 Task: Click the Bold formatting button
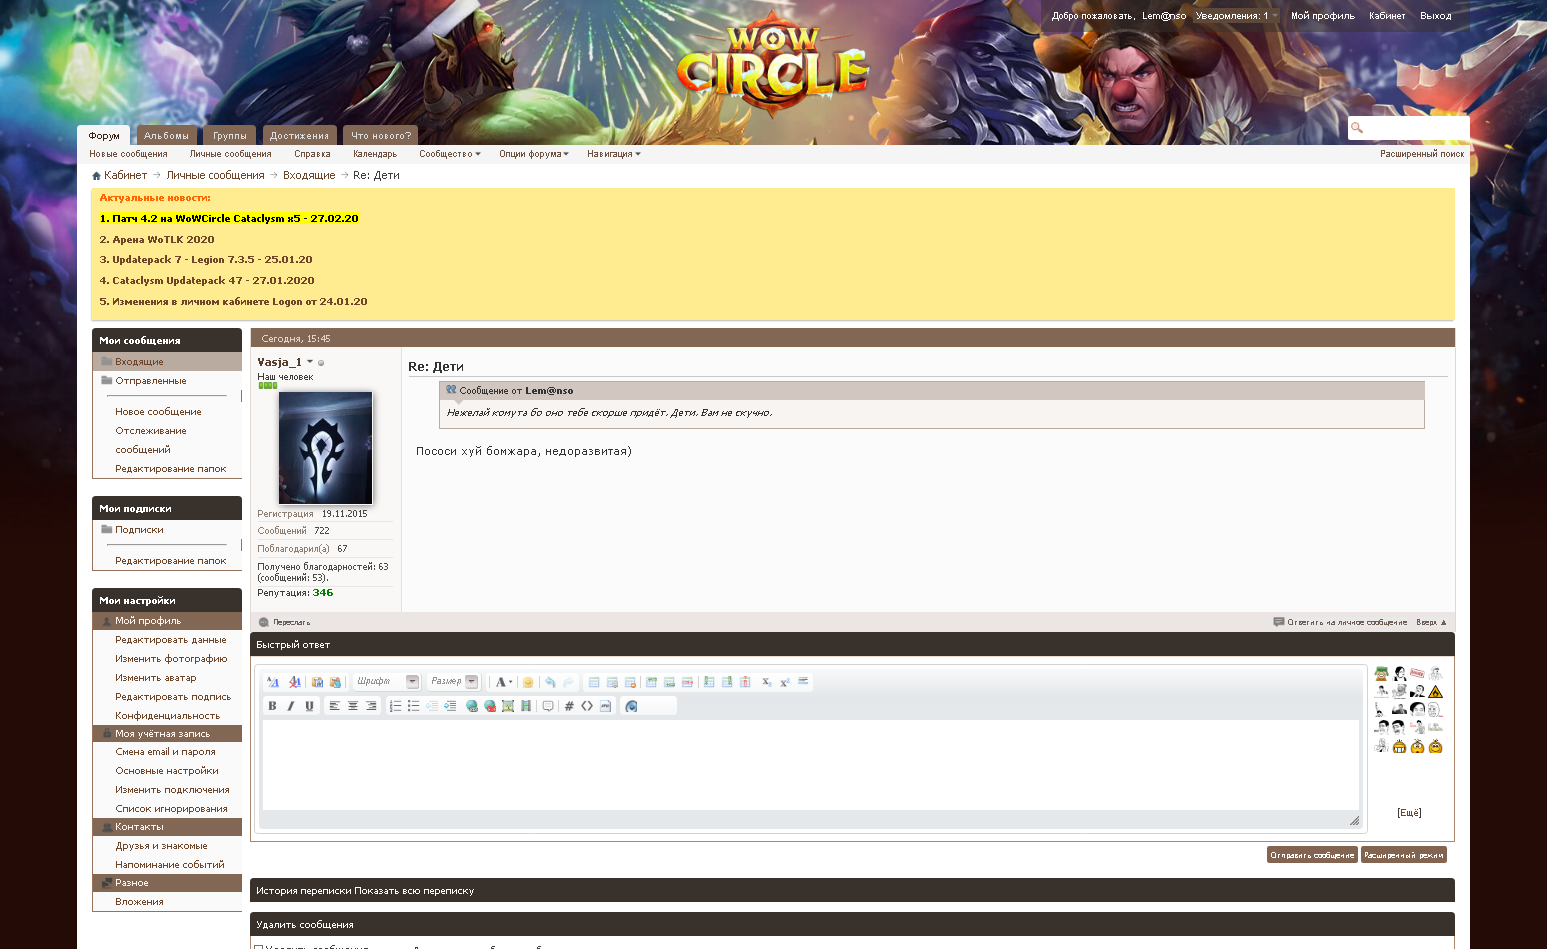(x=272, y=706)
